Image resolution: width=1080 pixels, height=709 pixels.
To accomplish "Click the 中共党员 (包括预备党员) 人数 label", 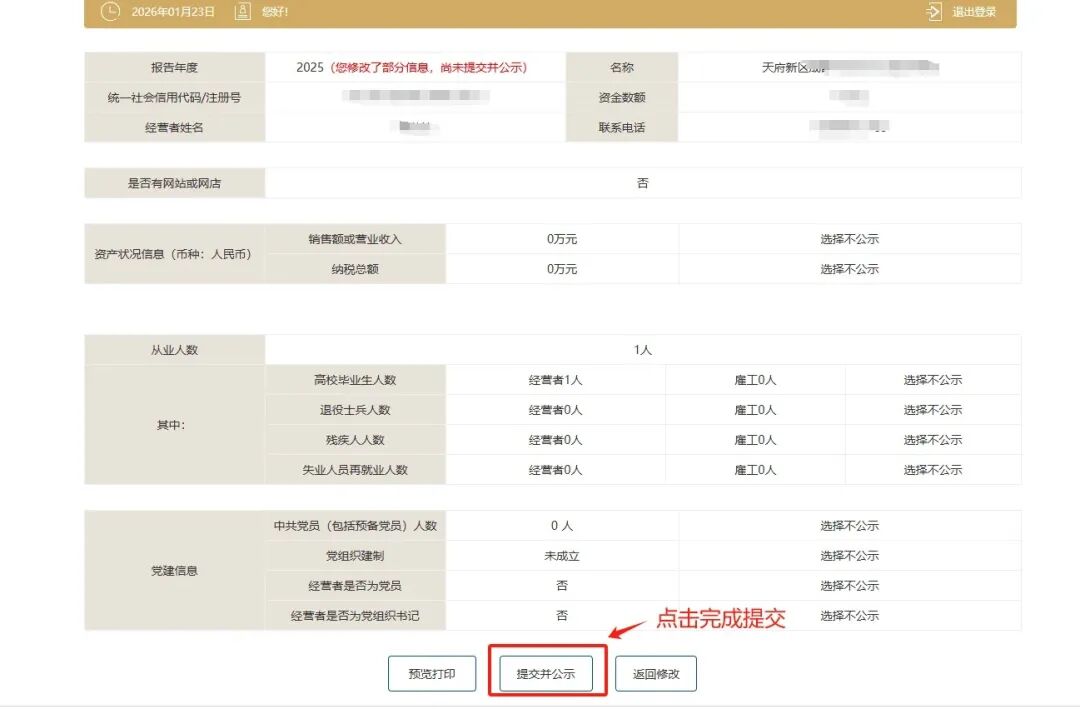I will tap(355, 526).
